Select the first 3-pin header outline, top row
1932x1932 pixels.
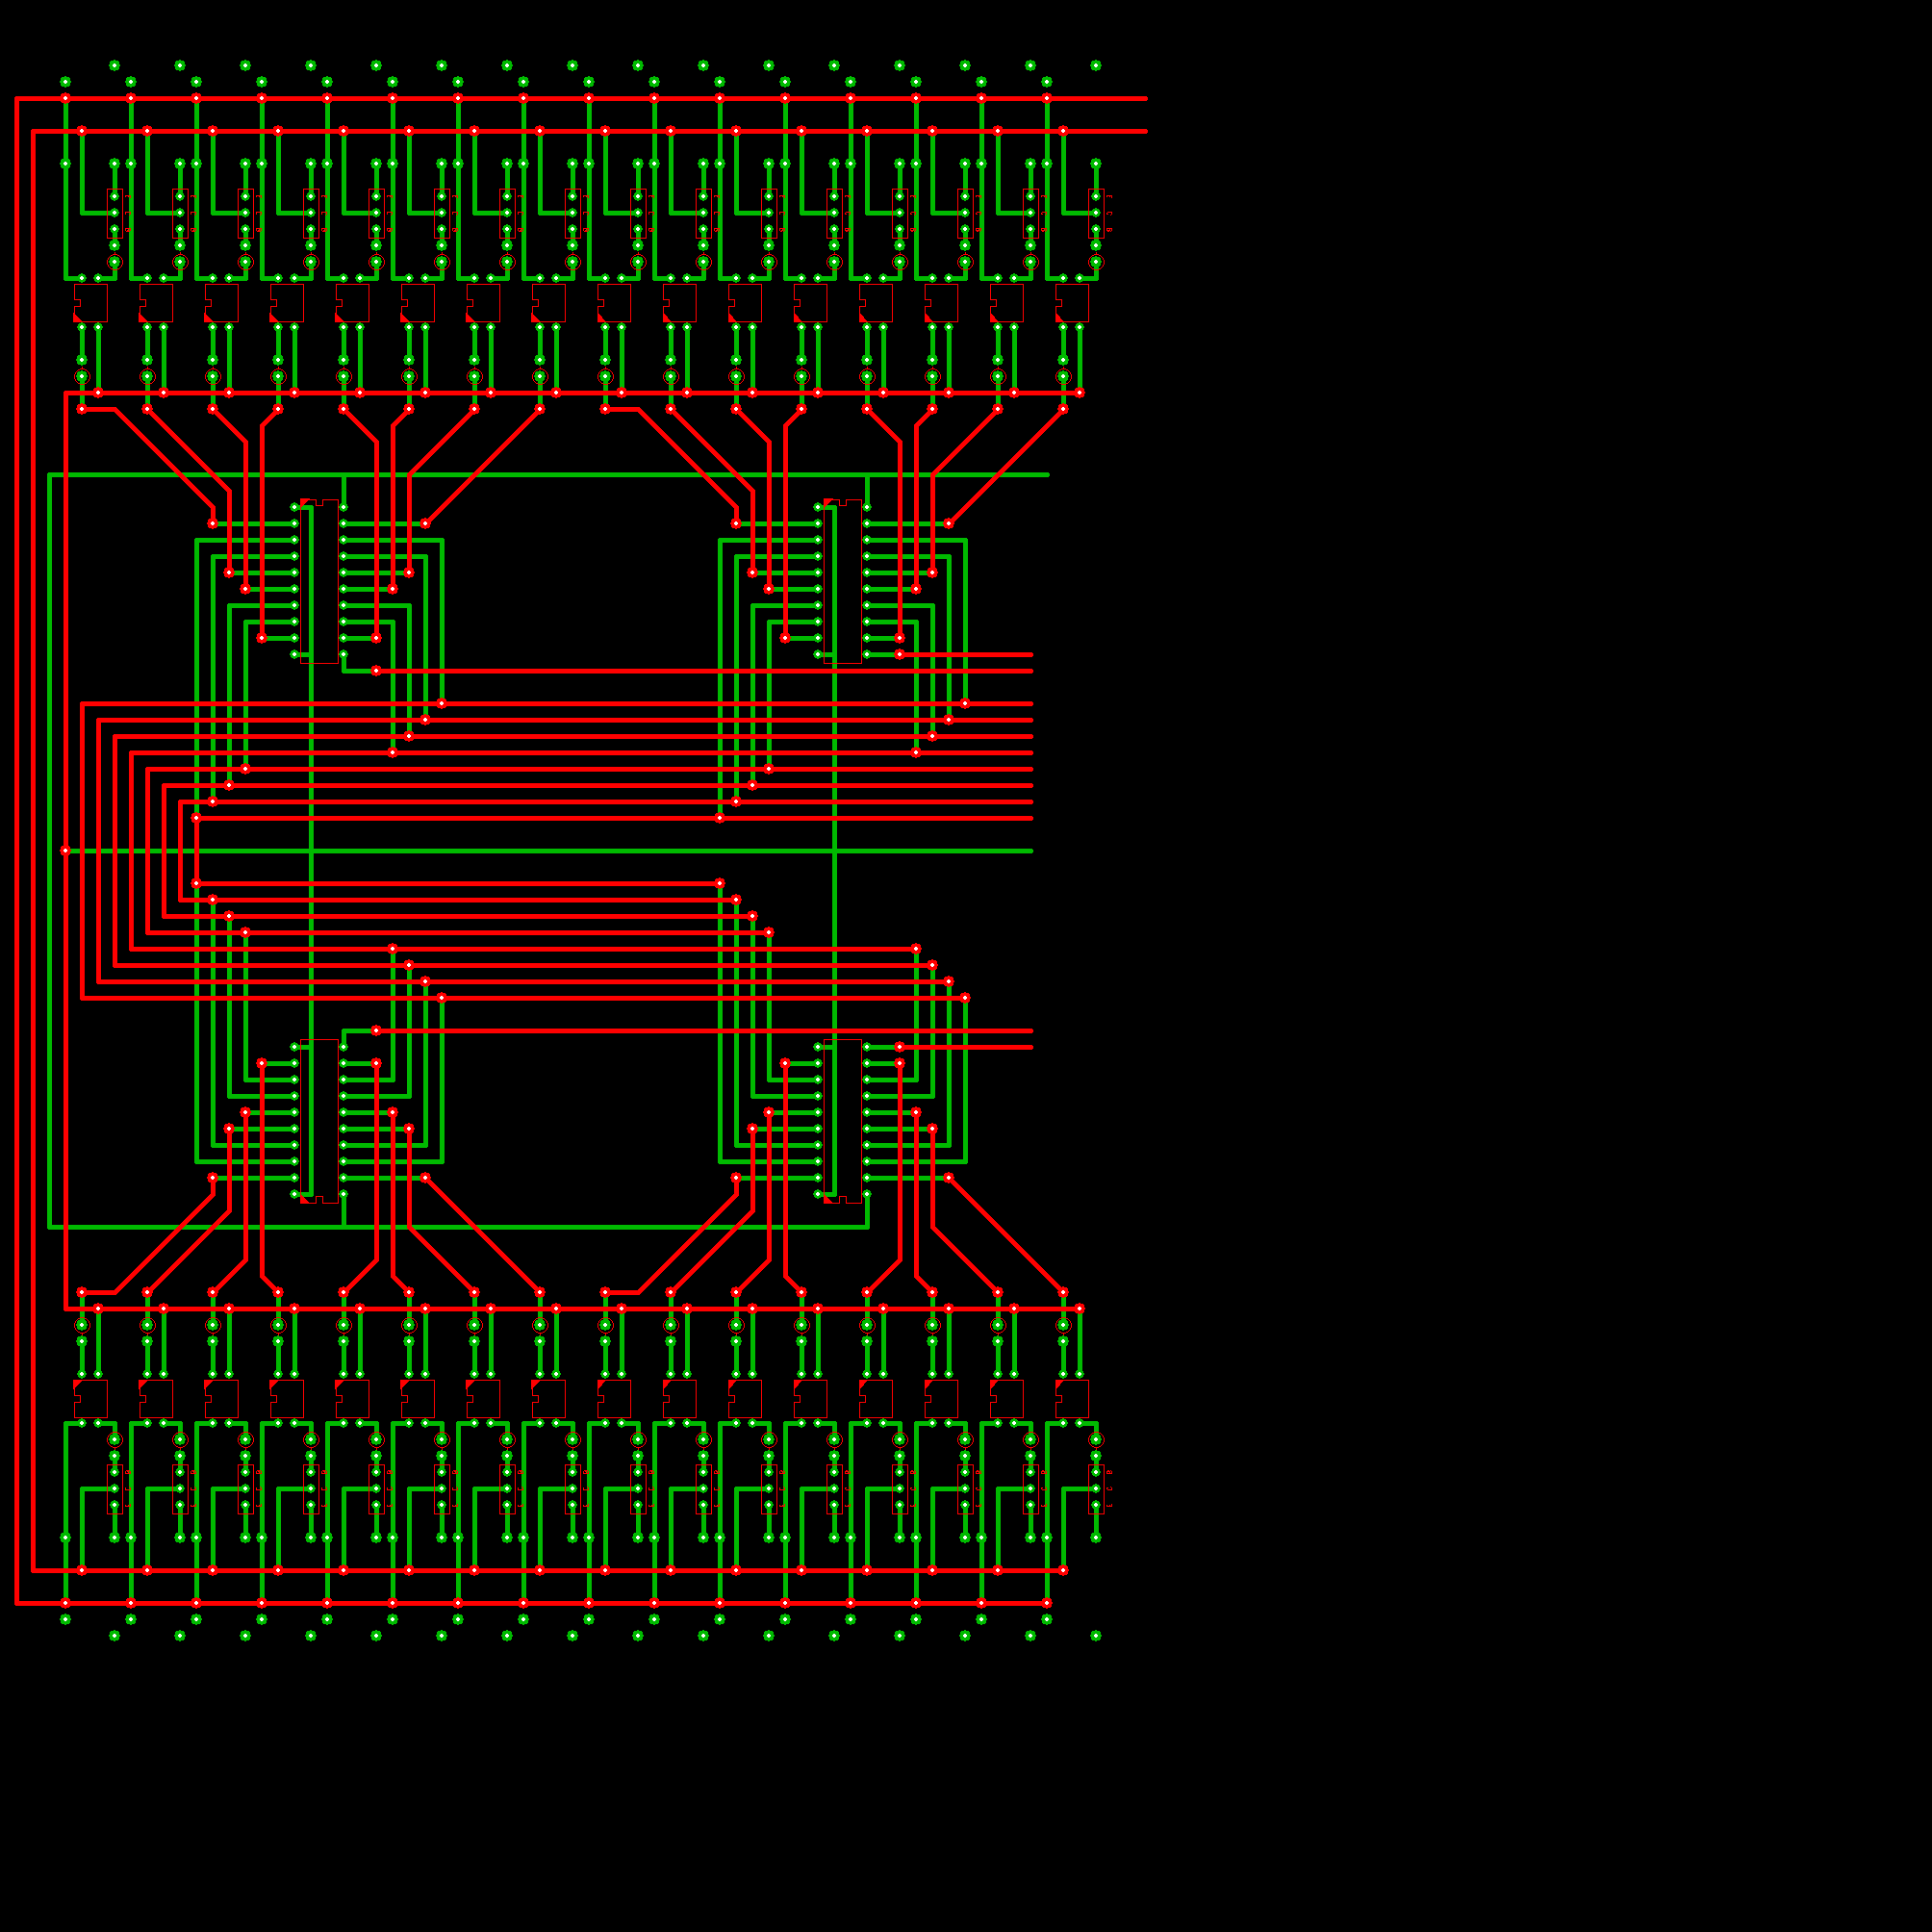[x=115, y=213]
